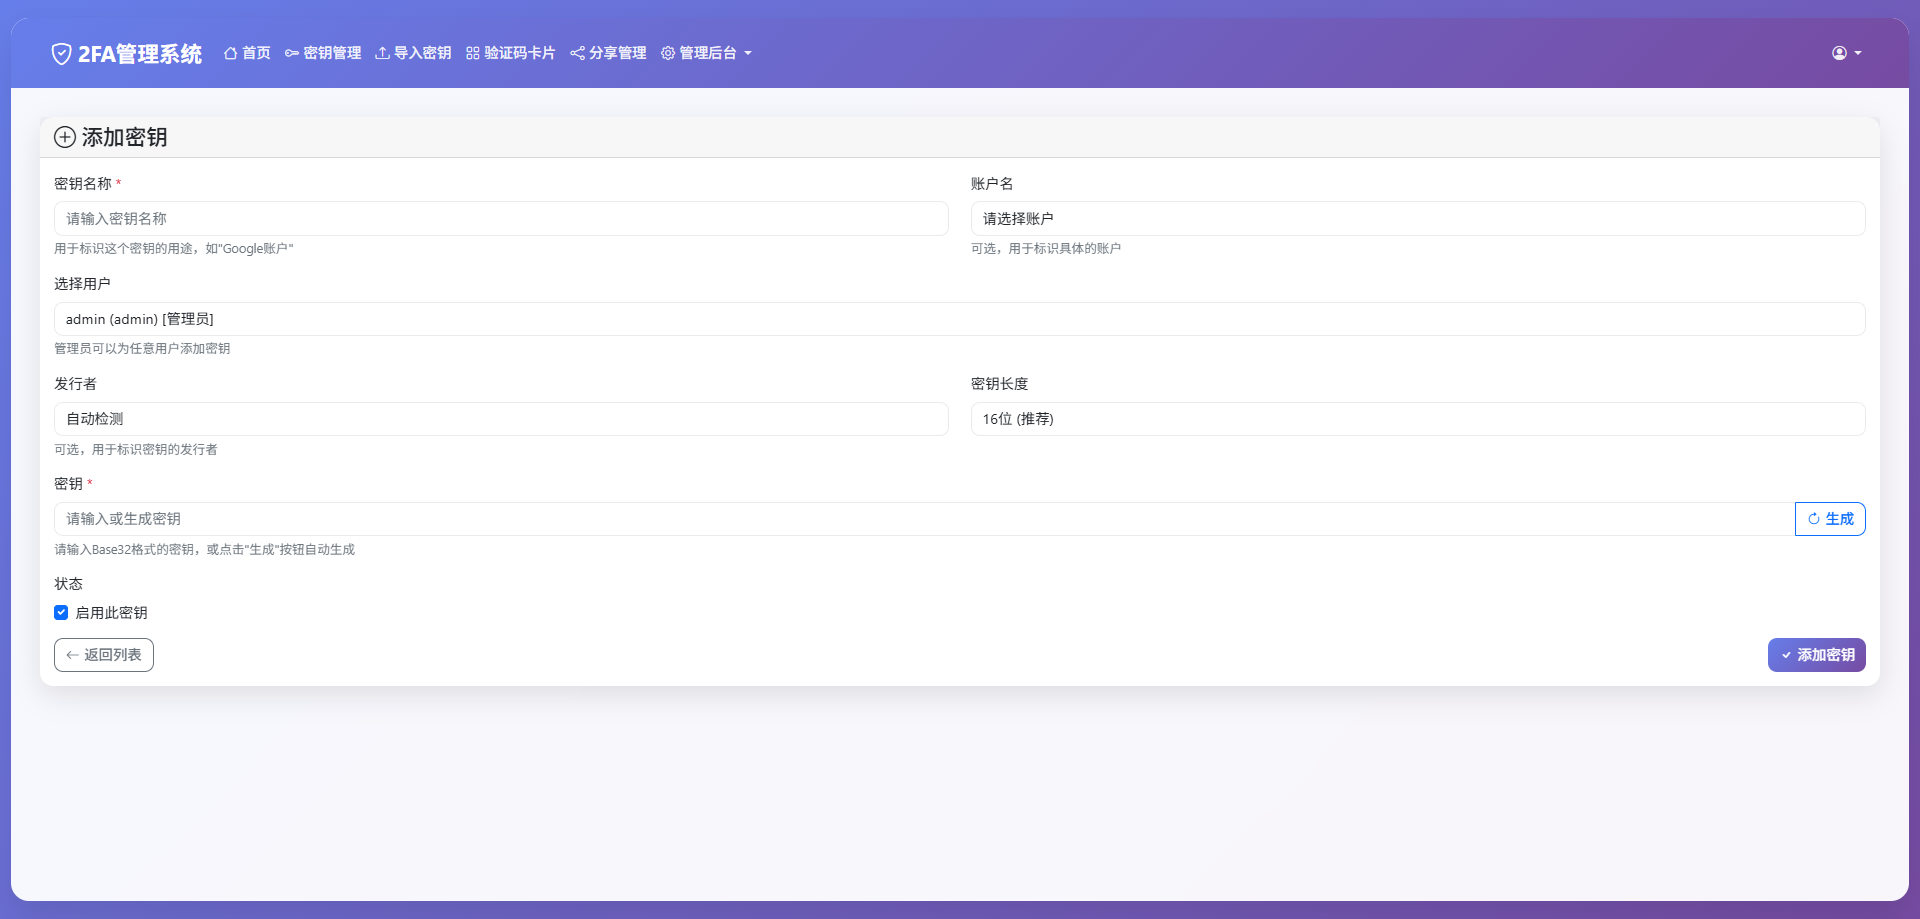The height and width of the screenshot is (919, 1920).
Task: Open the 发行者 auto-detect dropdown
Action: click(x=502, y=419)
